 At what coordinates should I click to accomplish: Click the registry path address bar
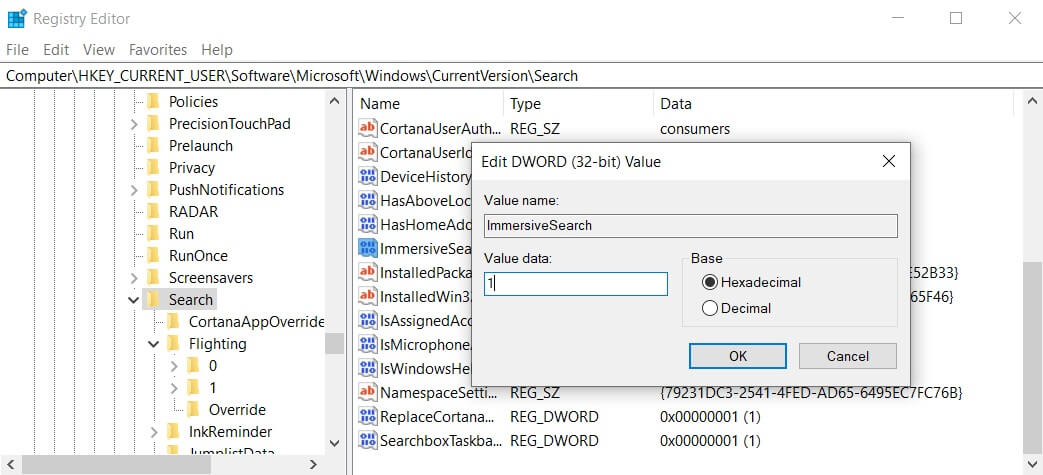(x=522, y=76)
